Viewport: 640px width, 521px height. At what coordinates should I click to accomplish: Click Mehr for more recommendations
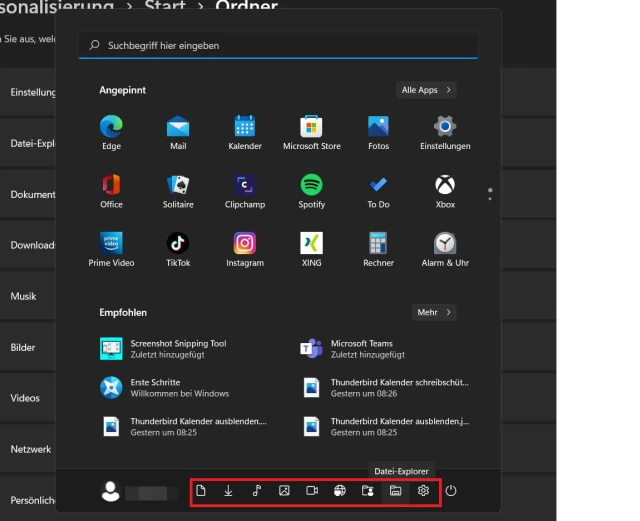434,312
